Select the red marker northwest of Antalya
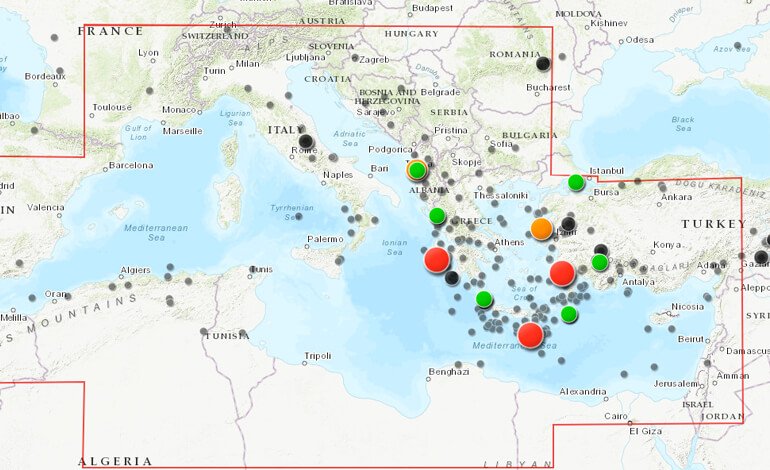The image size is (770, 470). click(x=562, y=273)
